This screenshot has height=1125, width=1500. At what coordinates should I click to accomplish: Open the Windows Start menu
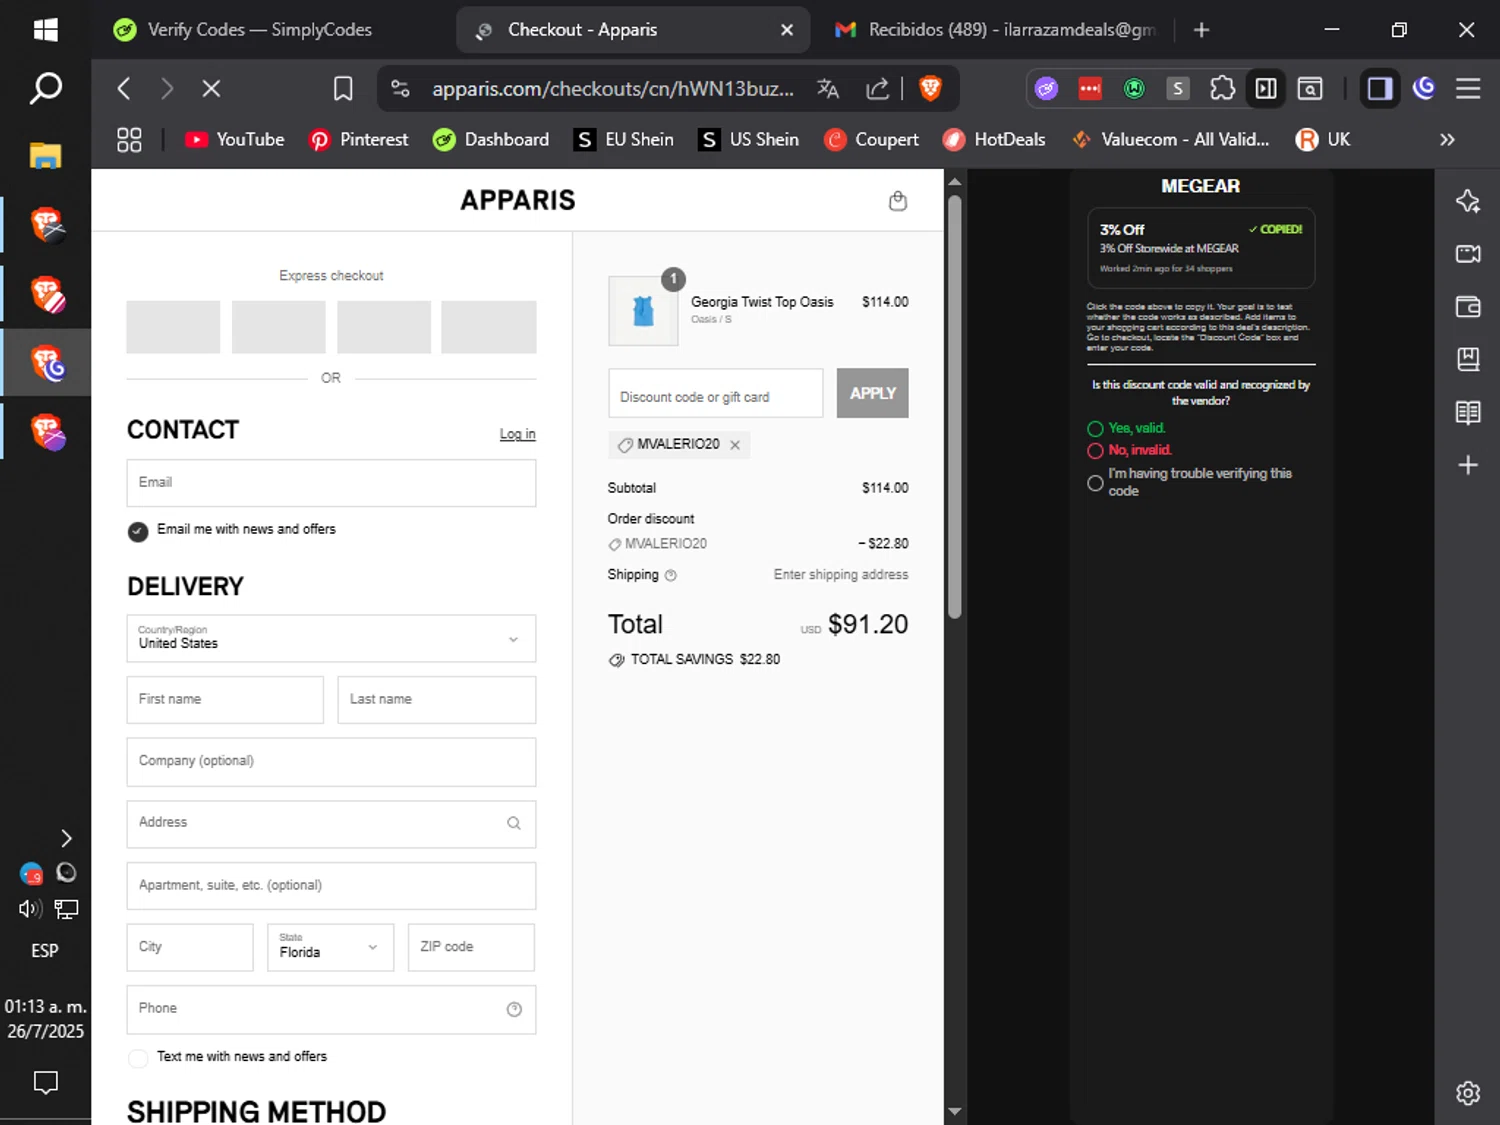45,30
